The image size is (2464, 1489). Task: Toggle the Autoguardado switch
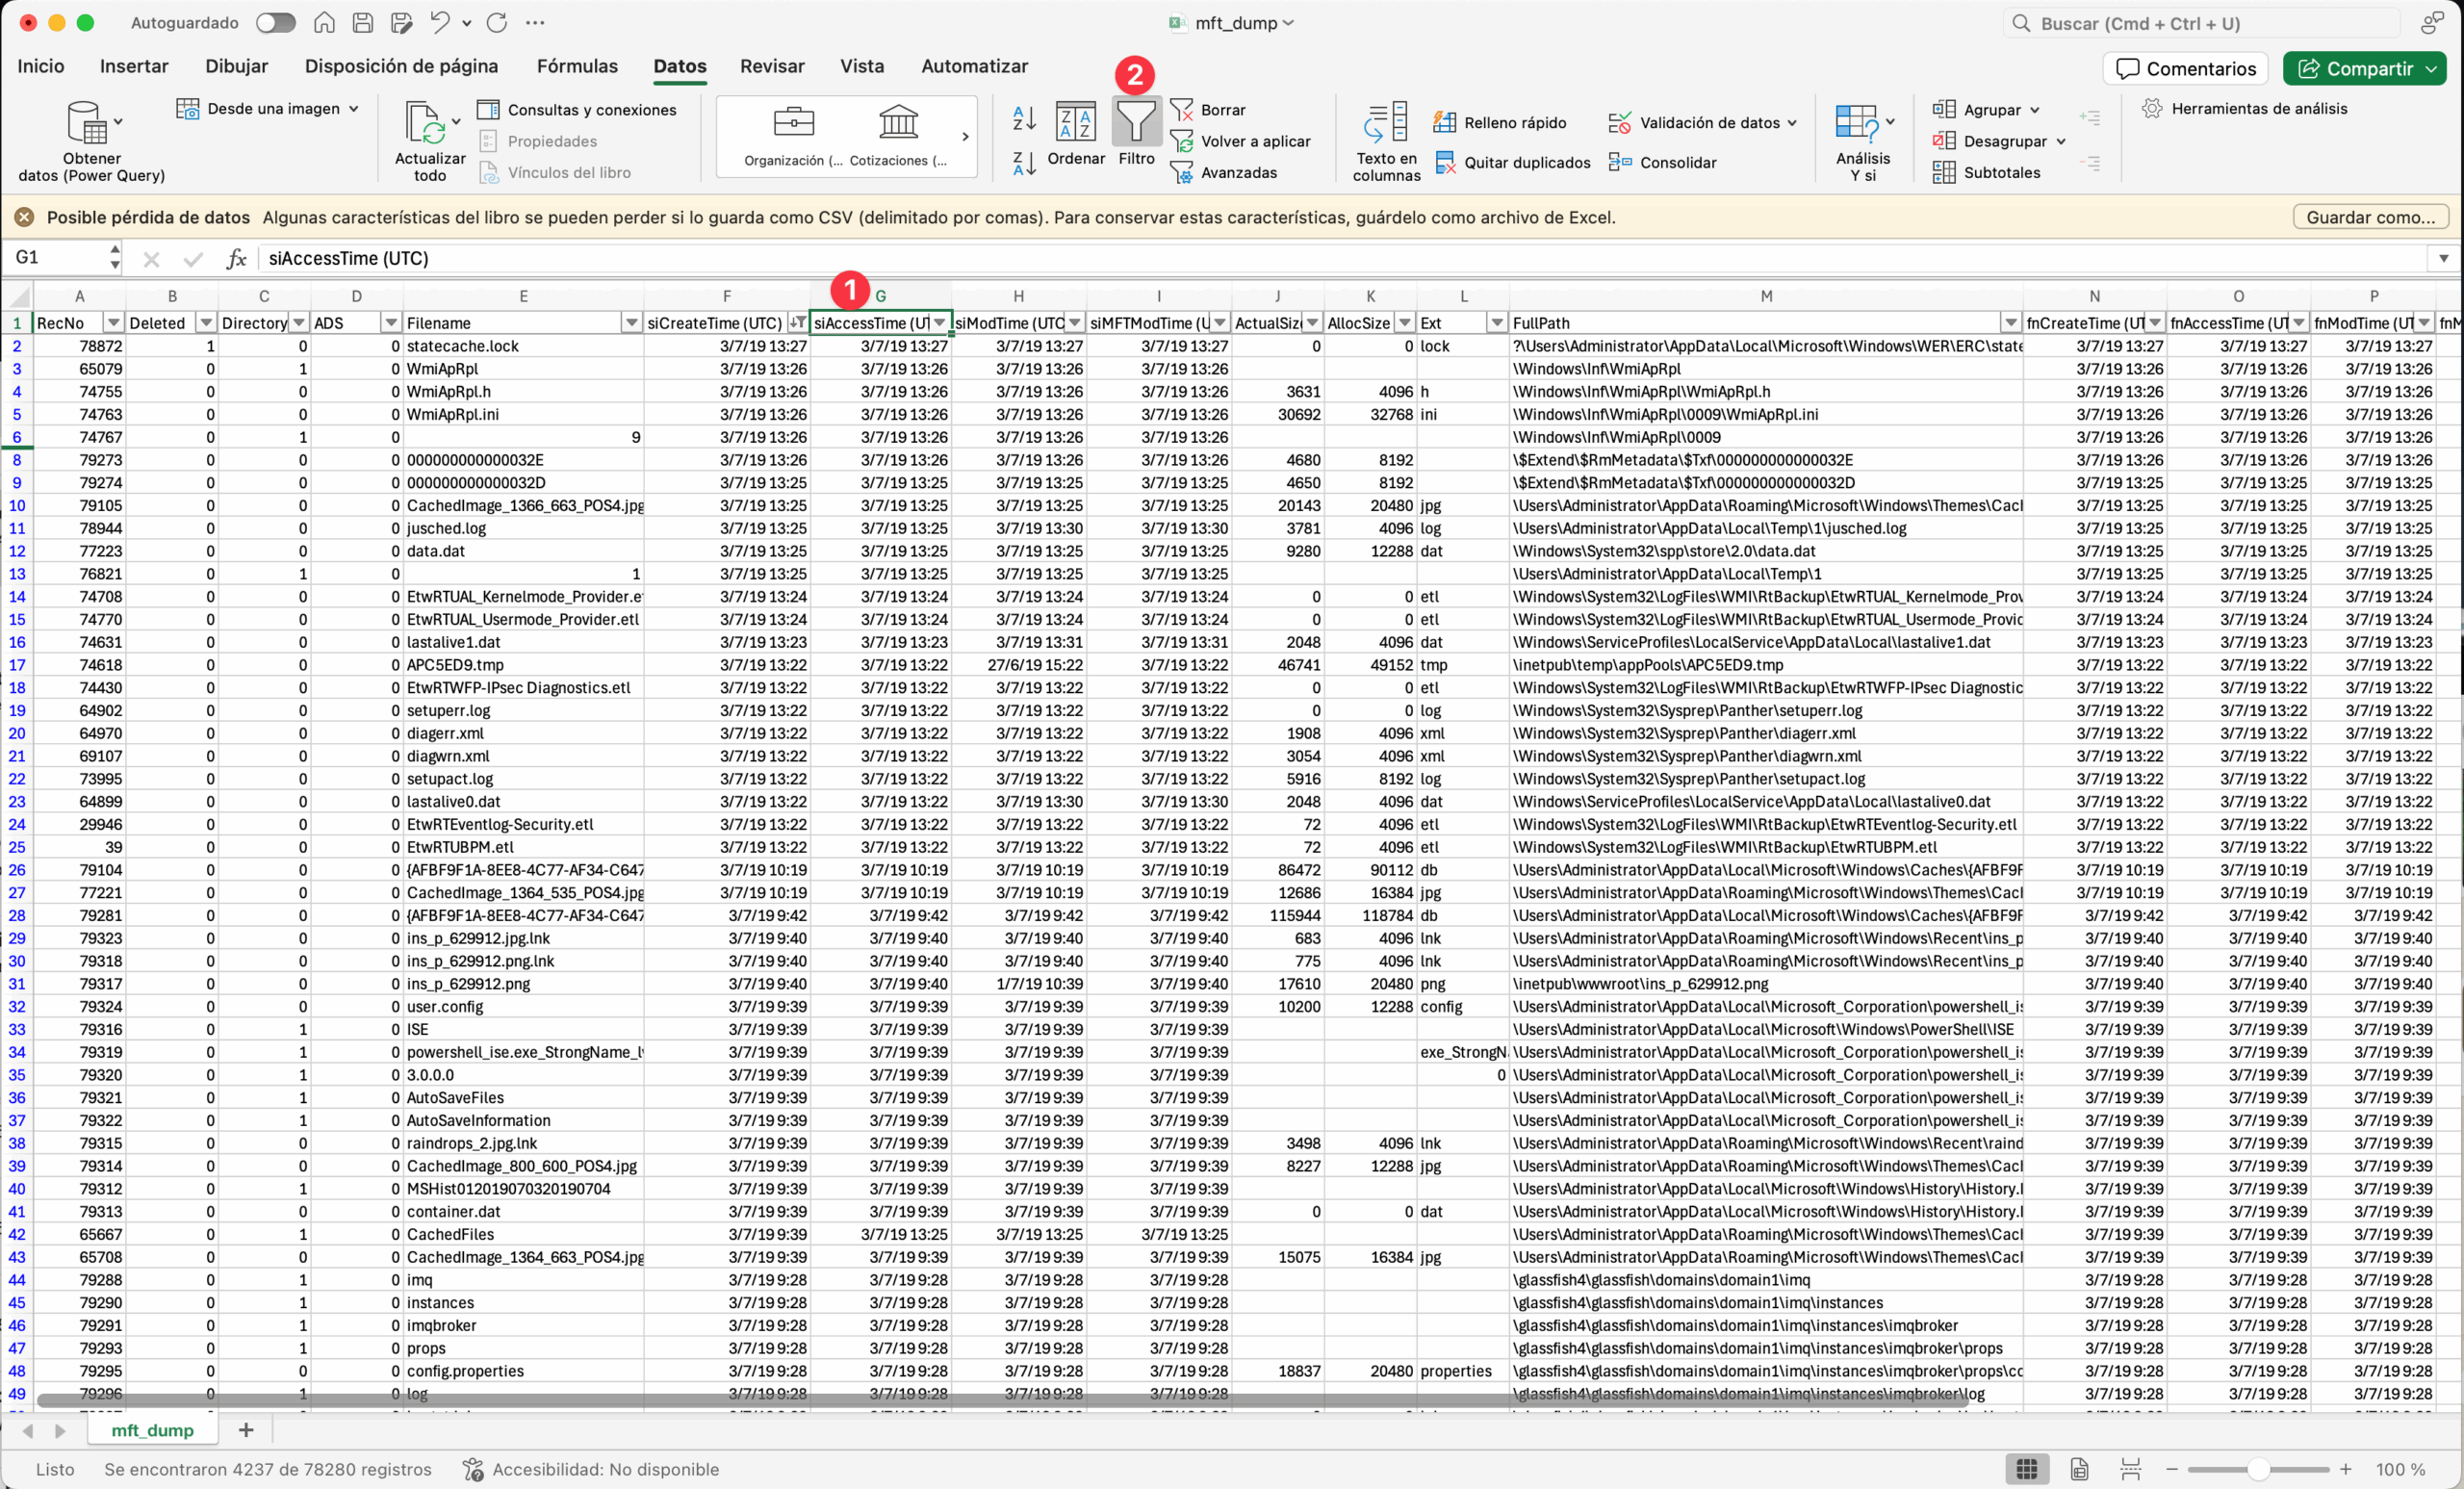pyautogui.click(x=275, y=22)
